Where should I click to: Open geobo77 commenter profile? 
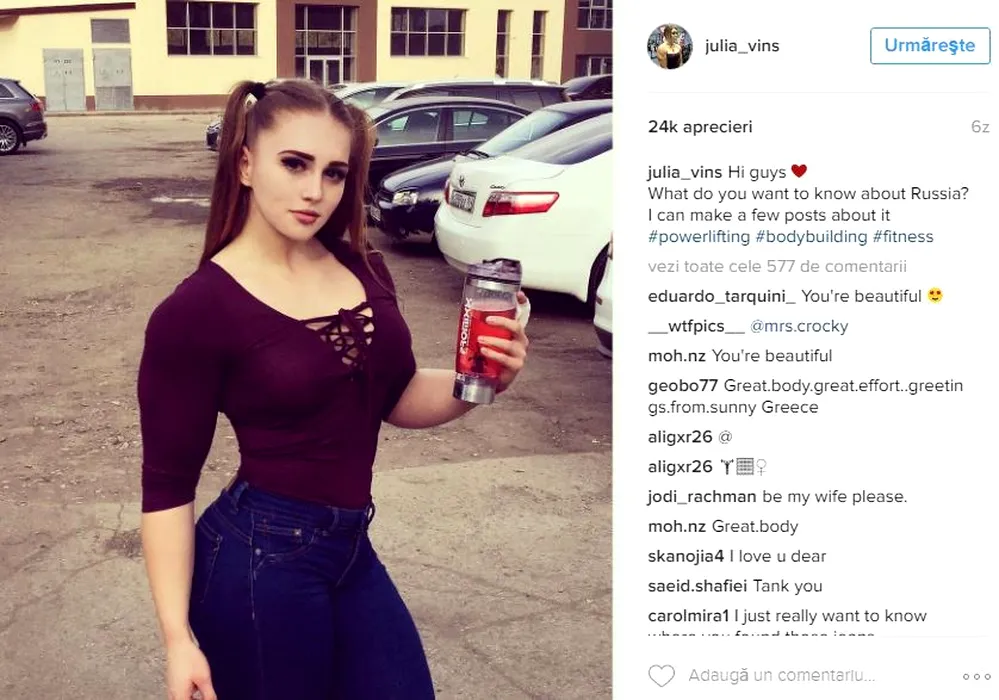click(x=682, y=386)
